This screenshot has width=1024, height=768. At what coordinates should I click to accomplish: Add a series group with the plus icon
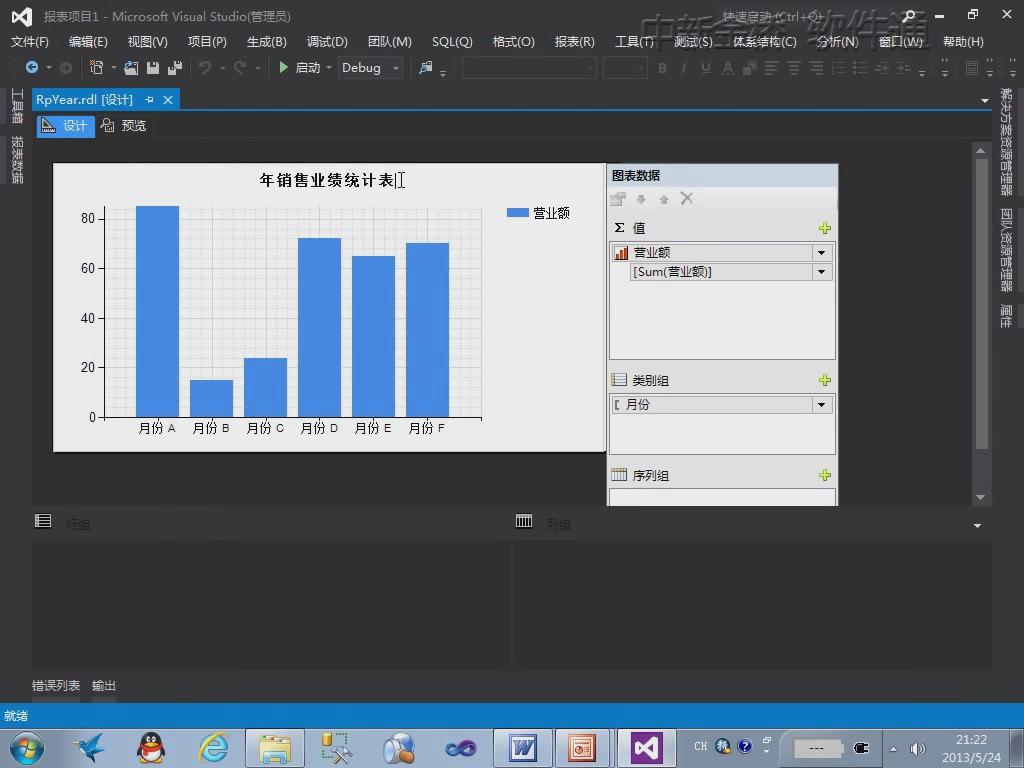825,475
